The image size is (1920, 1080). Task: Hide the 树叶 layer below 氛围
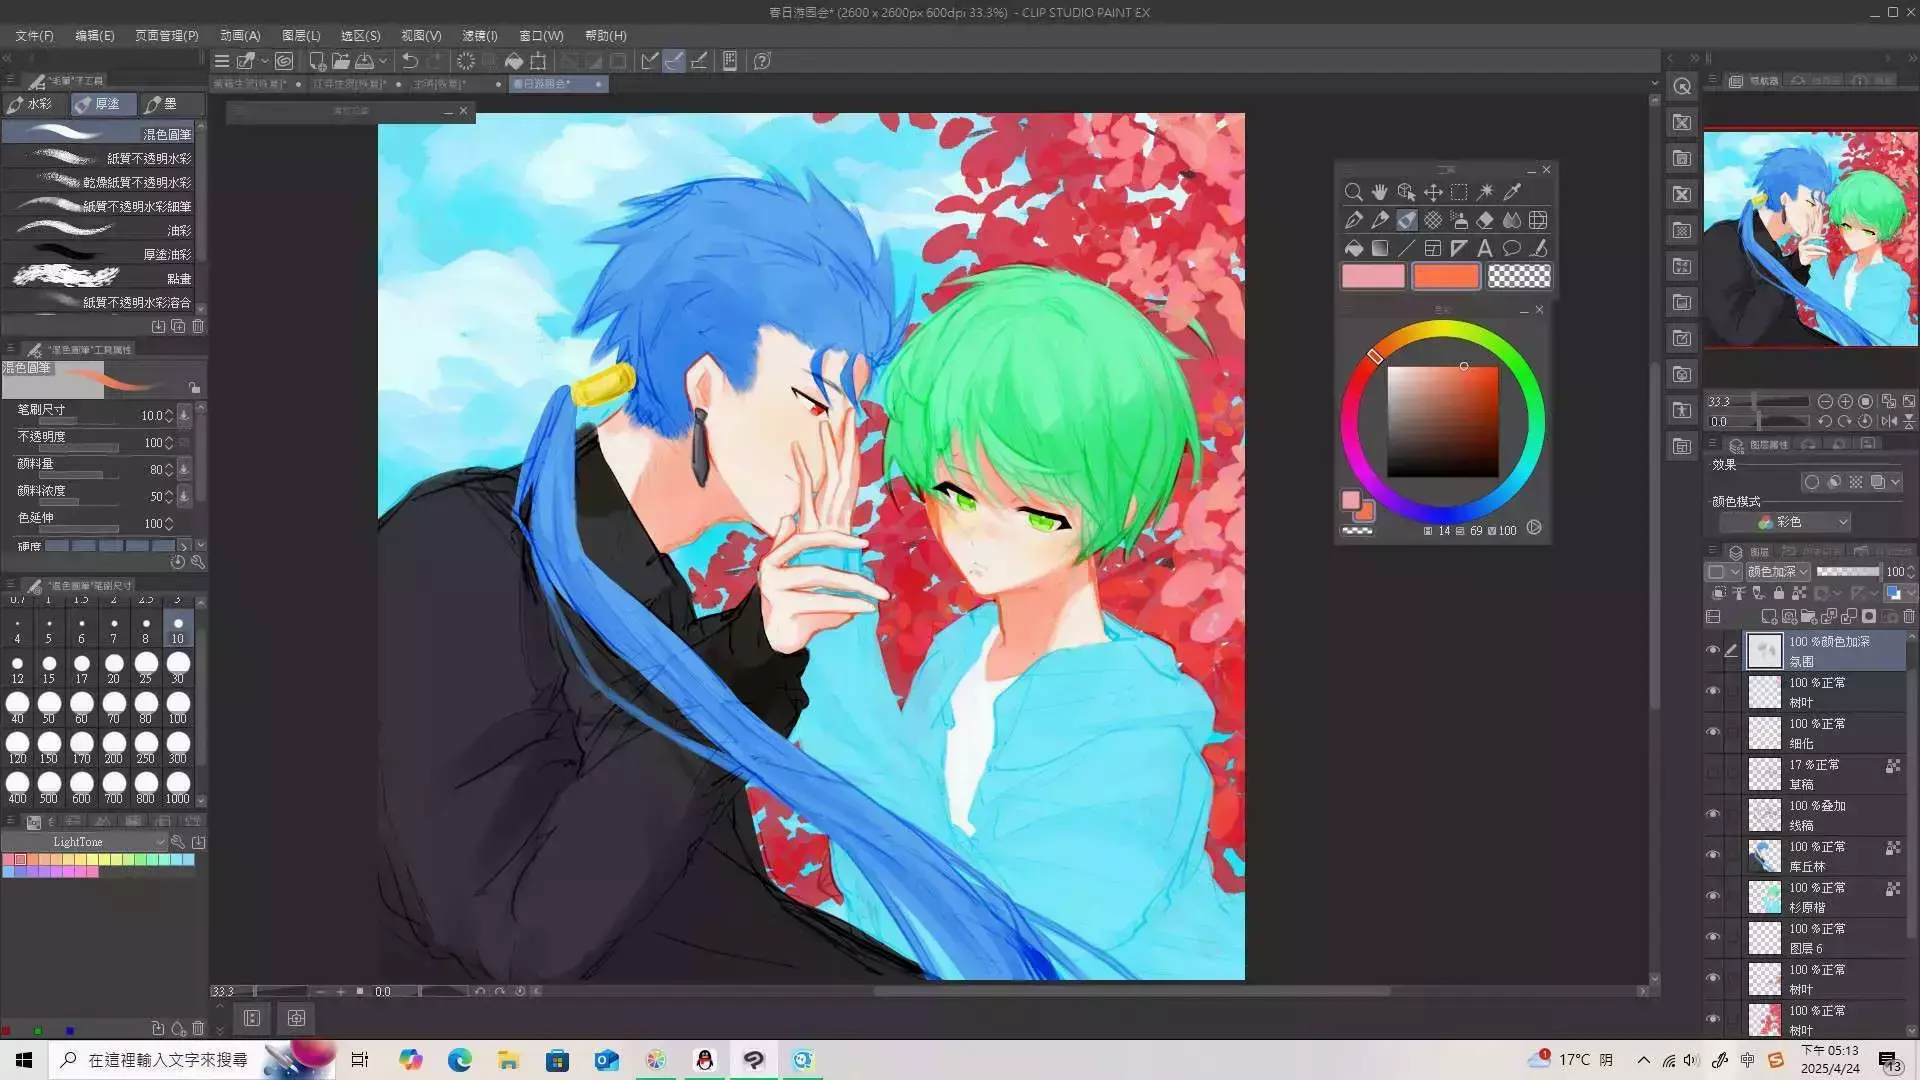[1713, 691]
